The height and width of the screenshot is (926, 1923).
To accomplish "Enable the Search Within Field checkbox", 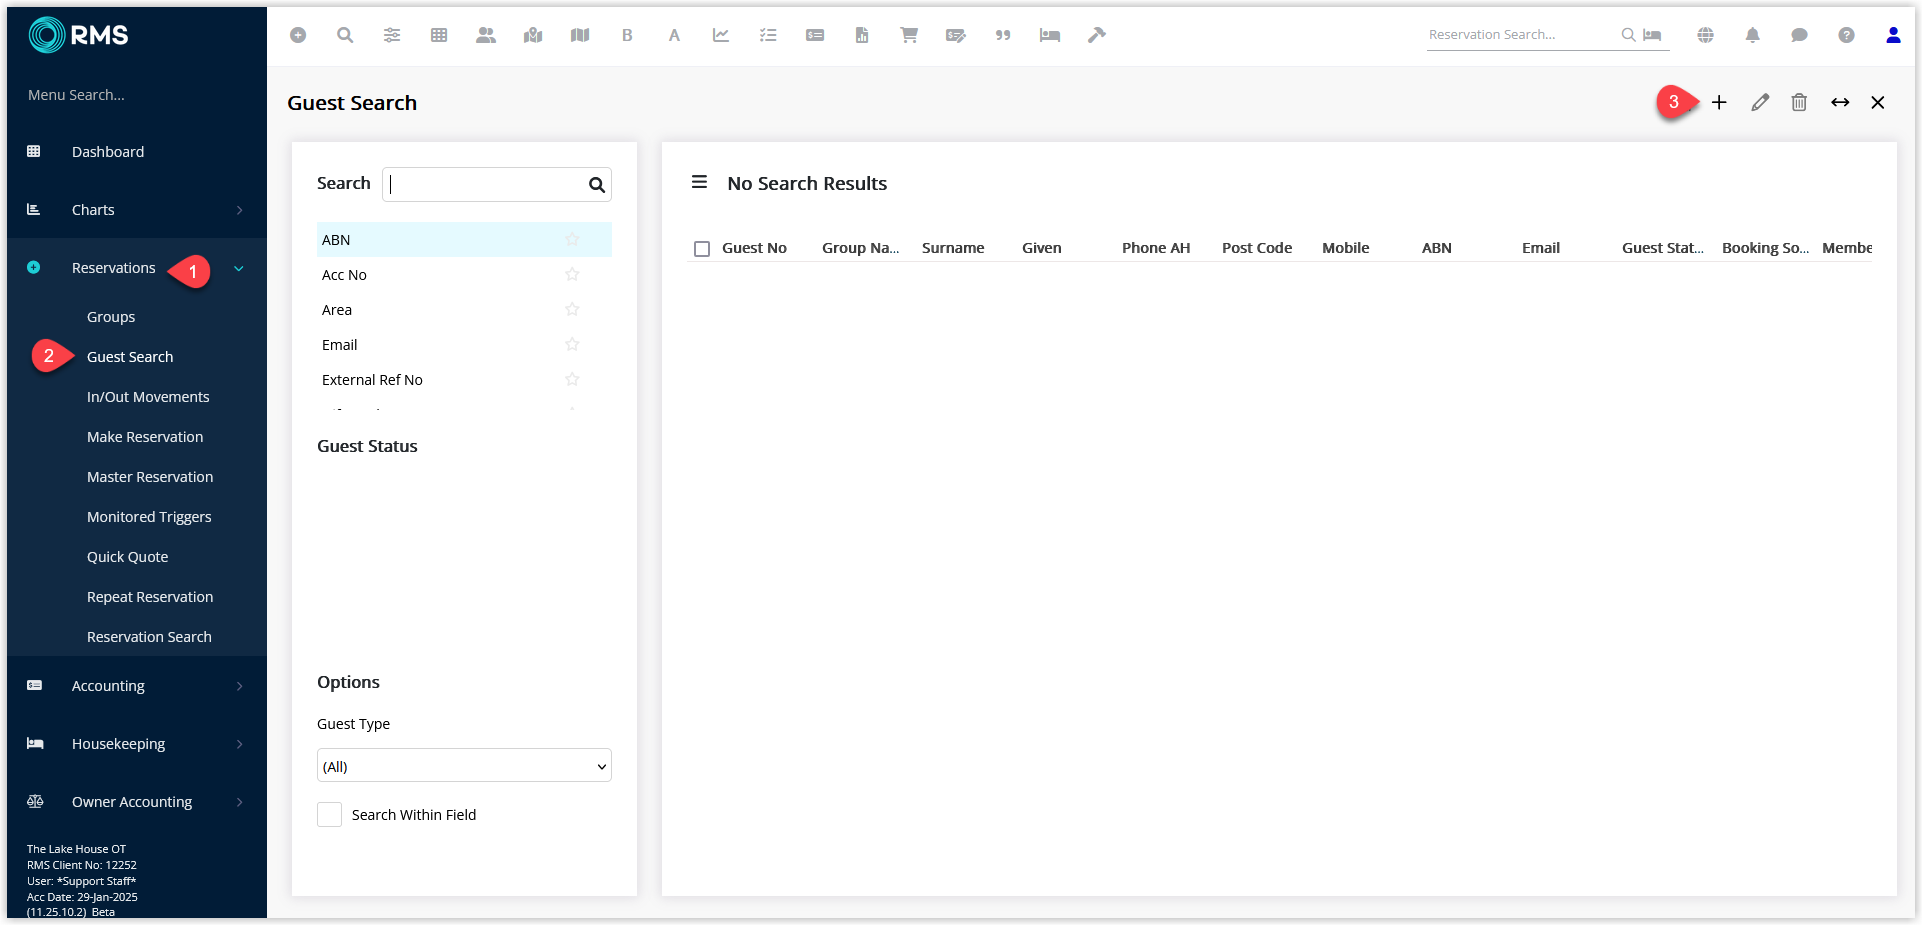I will 329,814.
